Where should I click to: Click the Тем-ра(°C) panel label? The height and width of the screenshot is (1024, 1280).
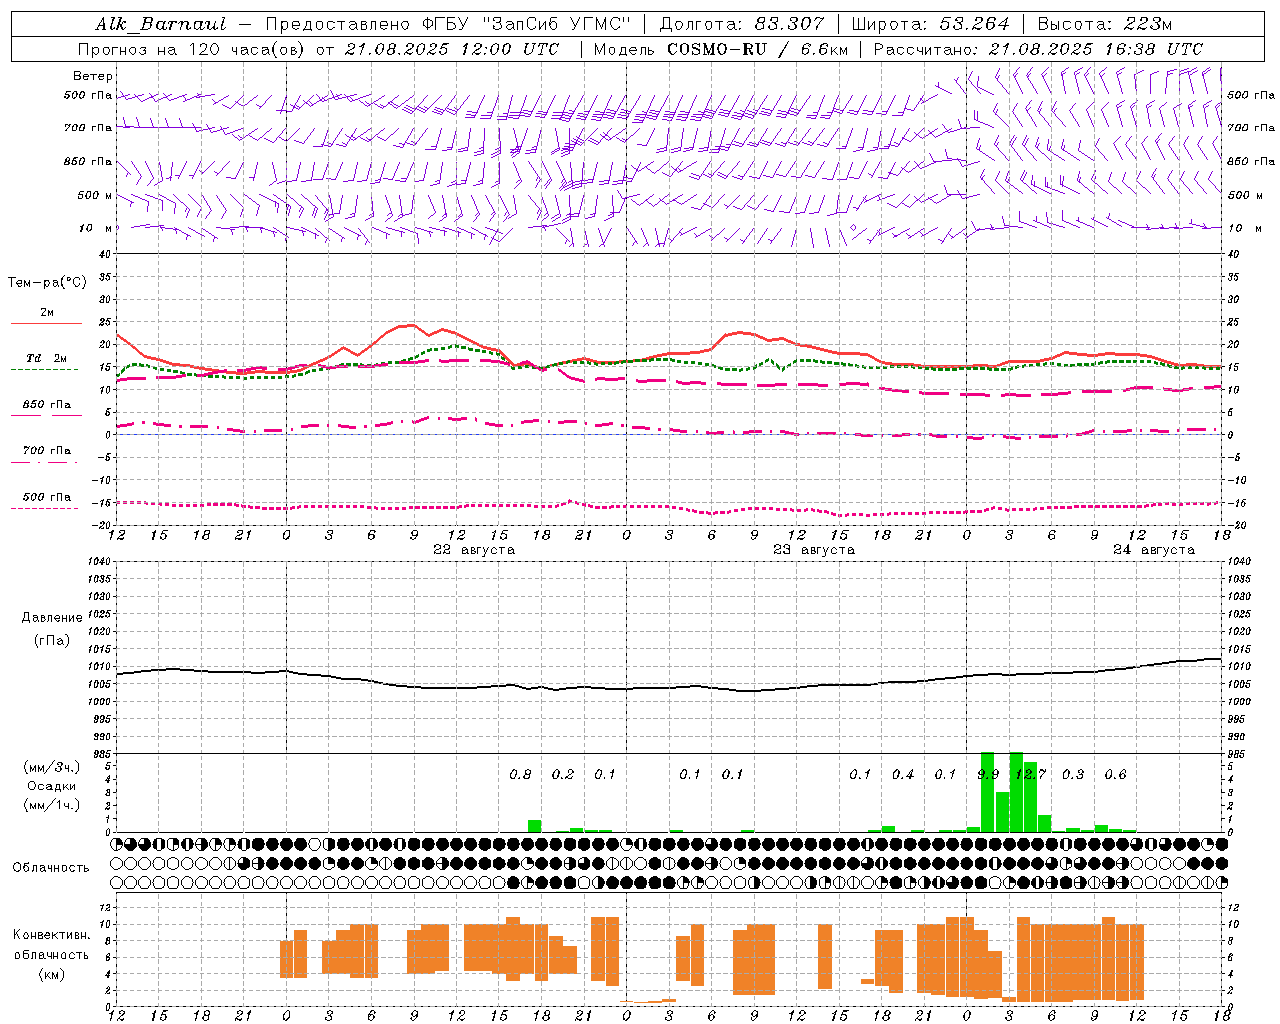coord(47,283)
